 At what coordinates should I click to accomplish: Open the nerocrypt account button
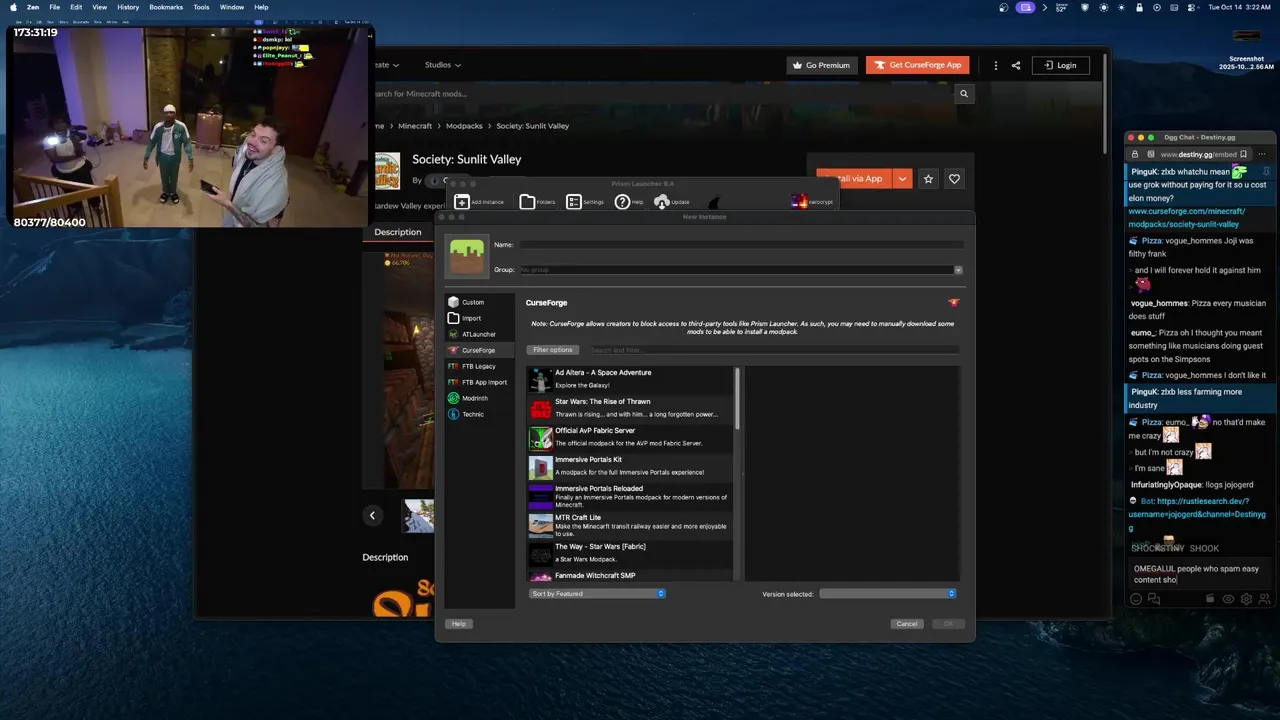click(x=812, y=202)
